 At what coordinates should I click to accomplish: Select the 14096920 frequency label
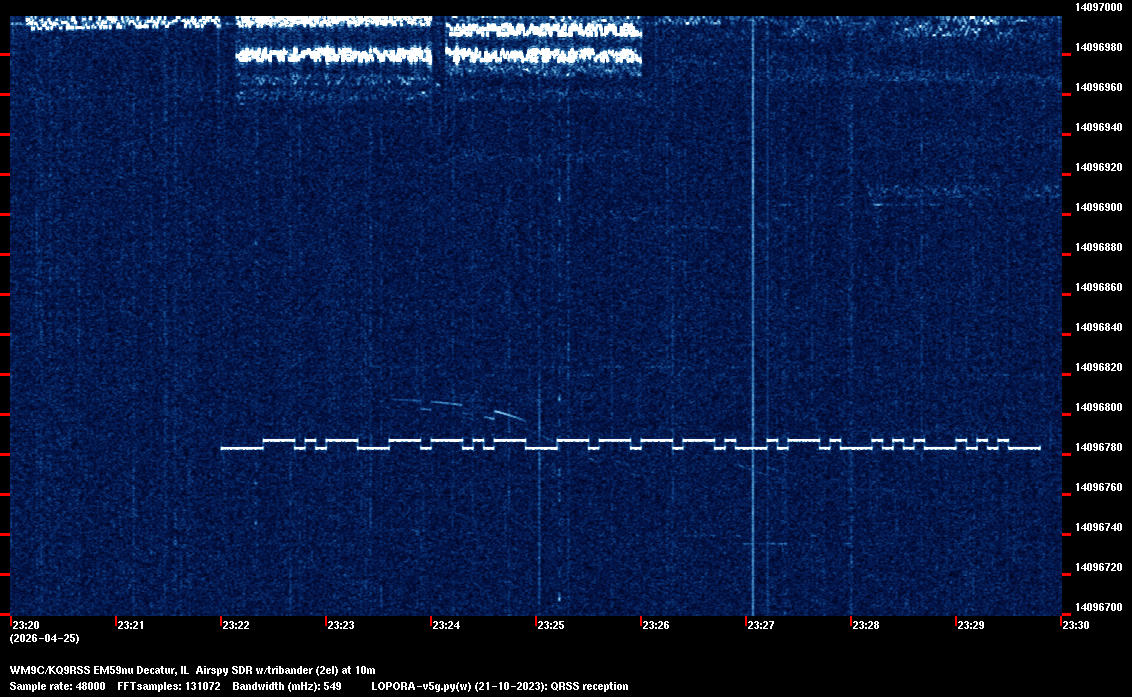pyautogui.click(x=1099, y=168)
